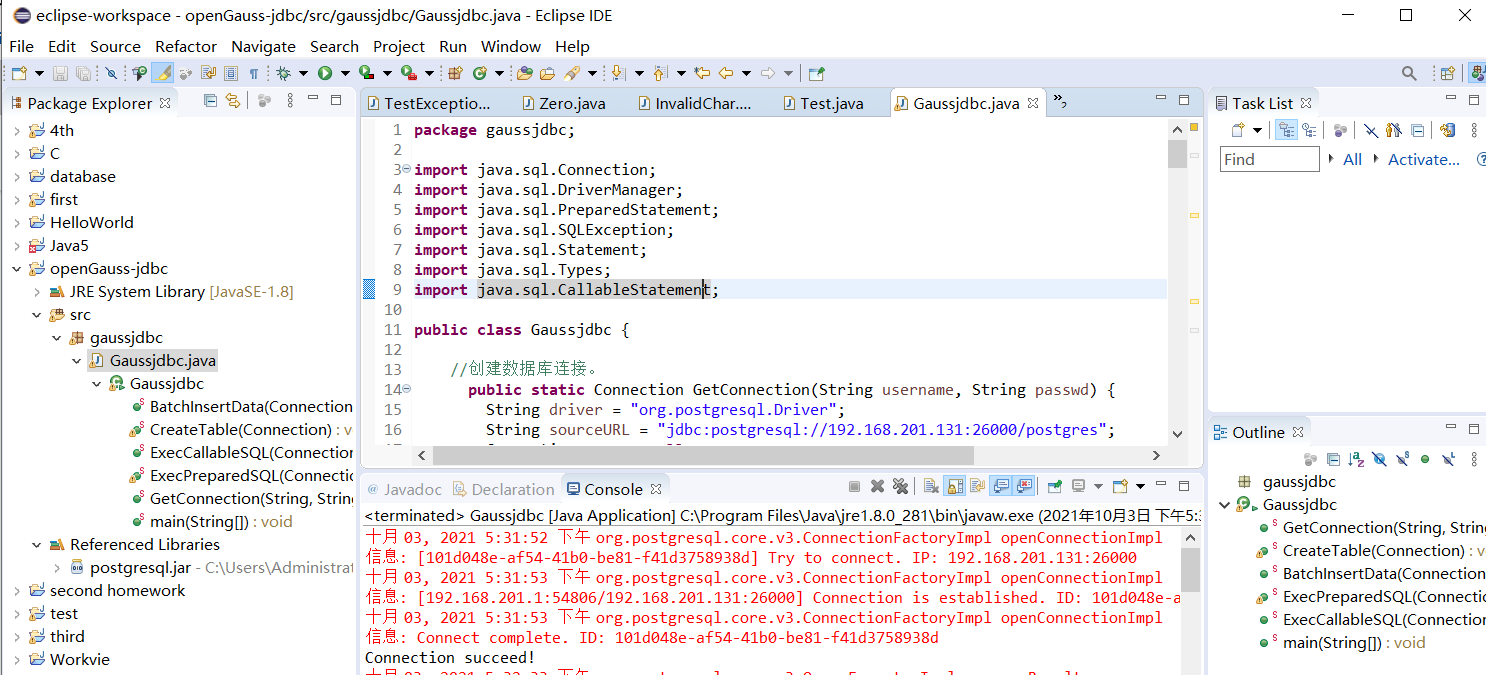Click the New Java Package icon
This screenshot has height=675, width=1486.
coord(454,73)
